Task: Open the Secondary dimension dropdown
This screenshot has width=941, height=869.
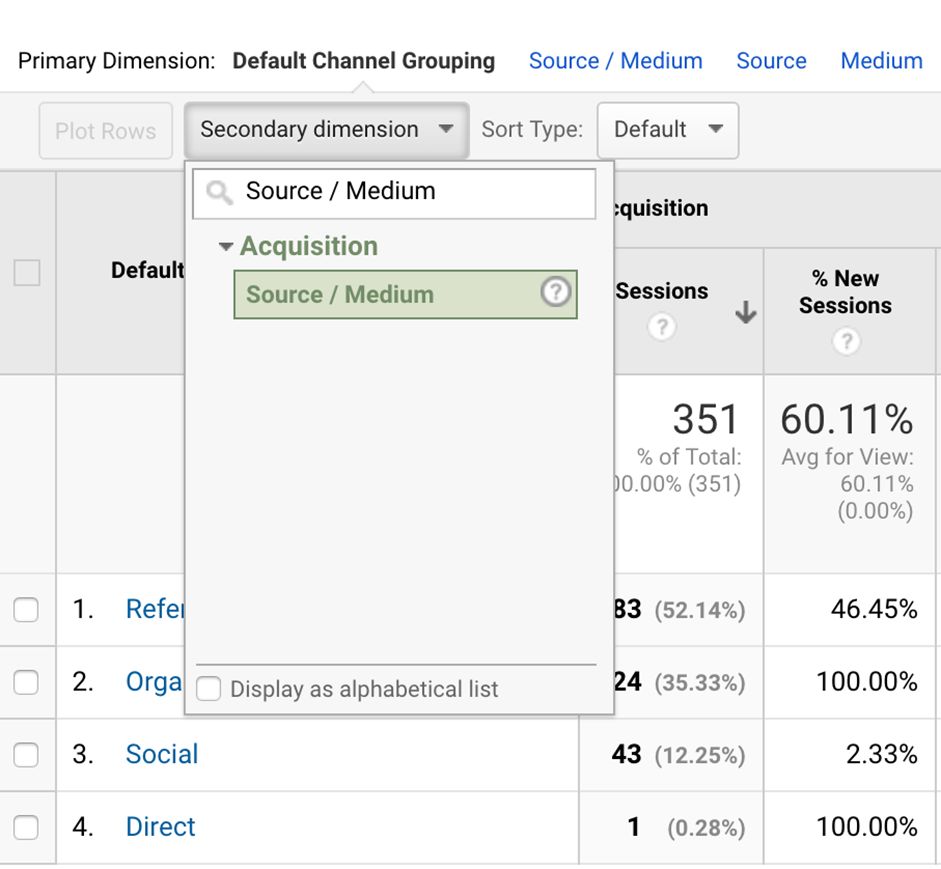Action: coord(324,129)
